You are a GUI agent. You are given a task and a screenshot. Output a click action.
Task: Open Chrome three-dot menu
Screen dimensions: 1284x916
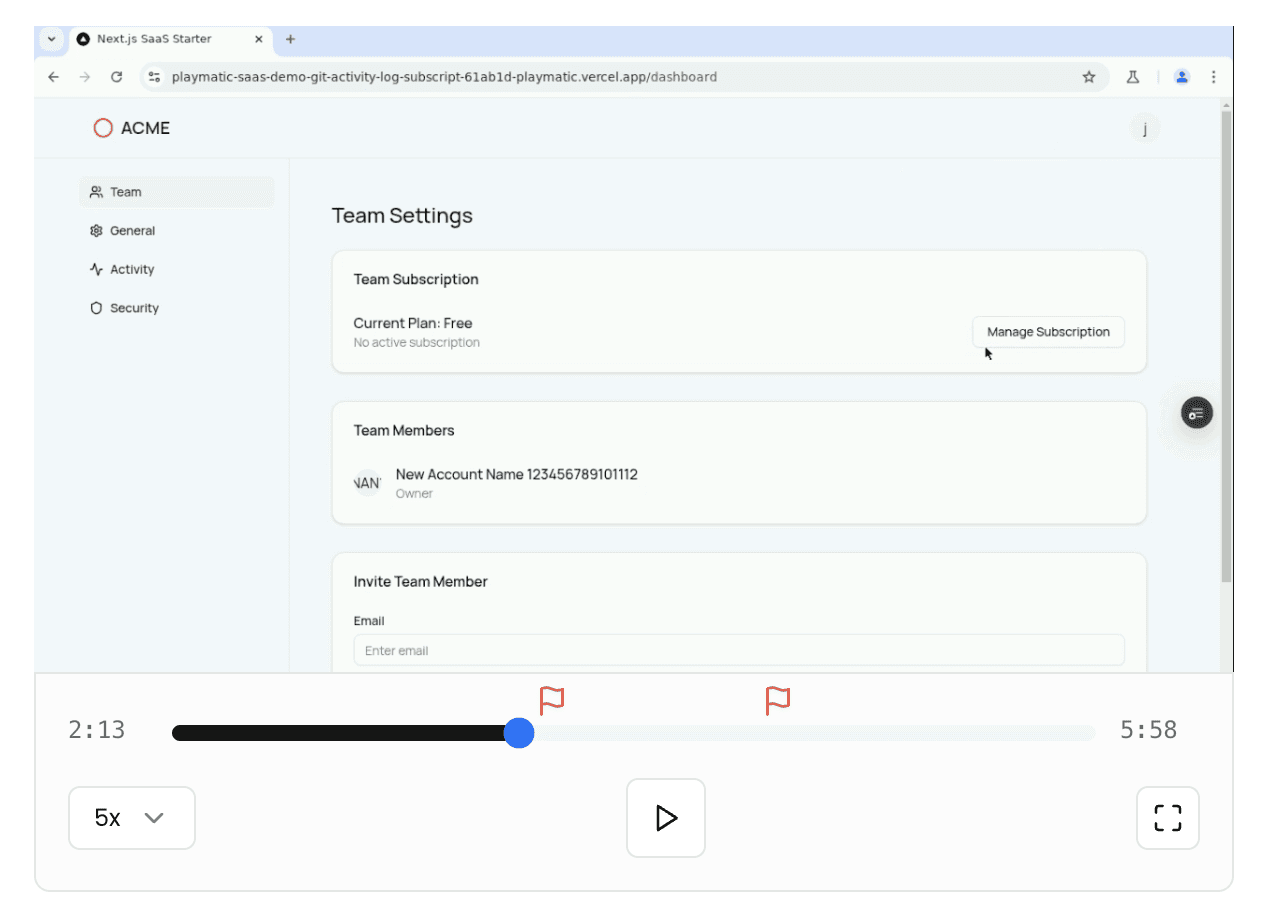[1213, 77]
